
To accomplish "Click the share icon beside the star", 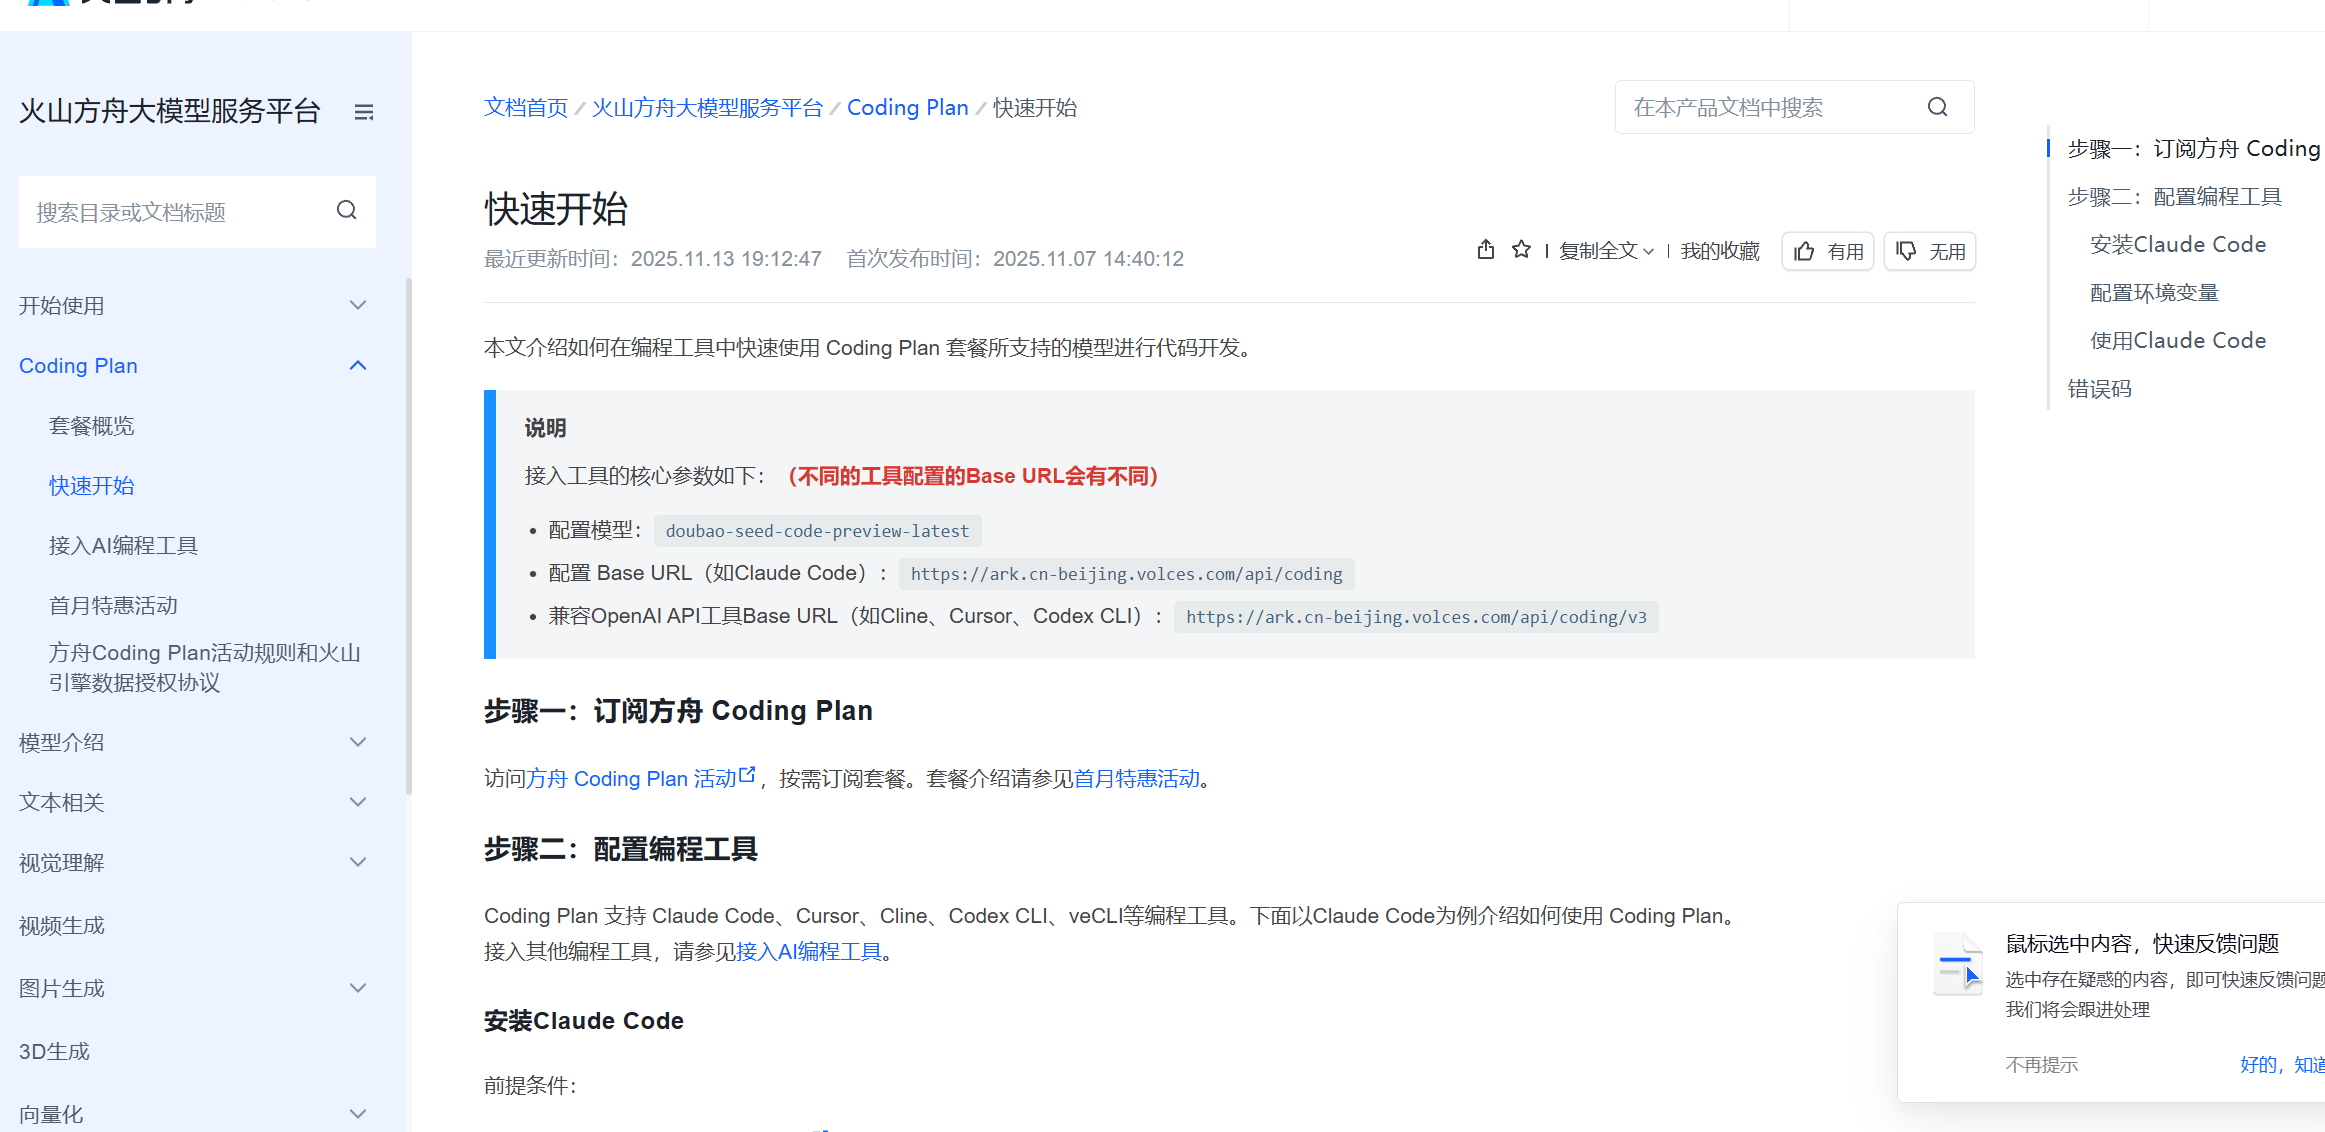I will pos(1486,250).
